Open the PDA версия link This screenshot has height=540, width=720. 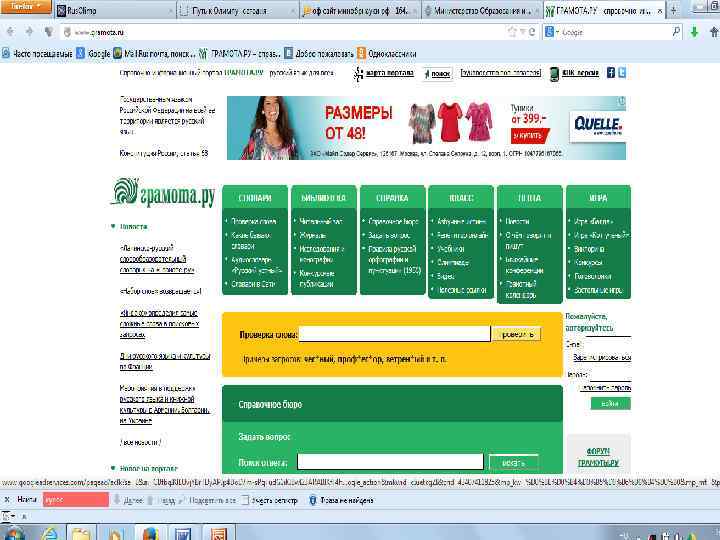point(580,73)
